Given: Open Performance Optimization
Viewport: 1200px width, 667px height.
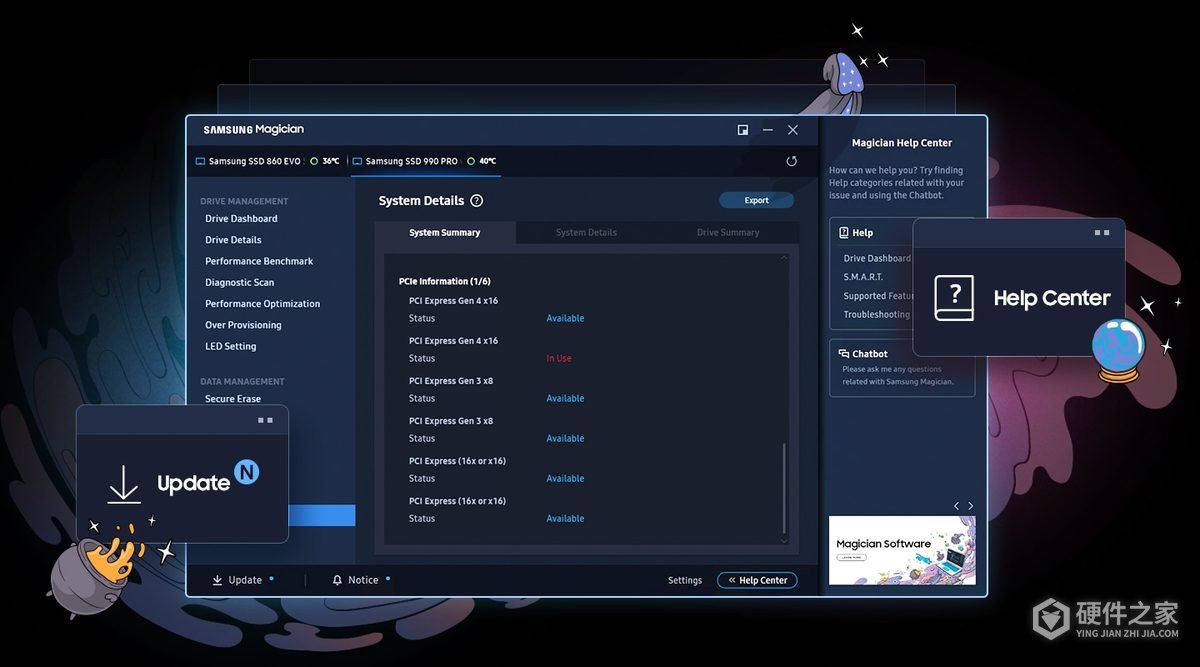Looking at the screenshot, I should [263, 304].
